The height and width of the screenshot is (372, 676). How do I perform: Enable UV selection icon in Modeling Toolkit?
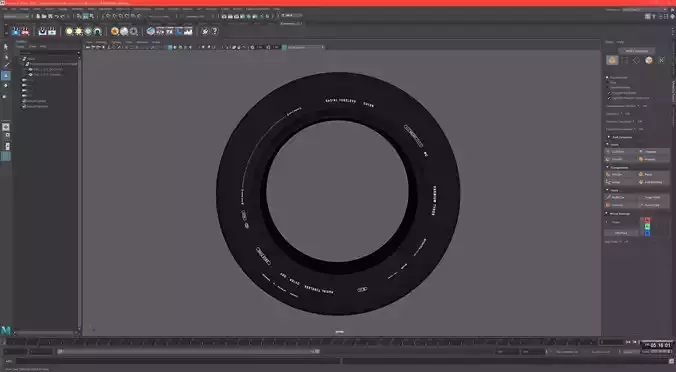(x=662, y=60)
